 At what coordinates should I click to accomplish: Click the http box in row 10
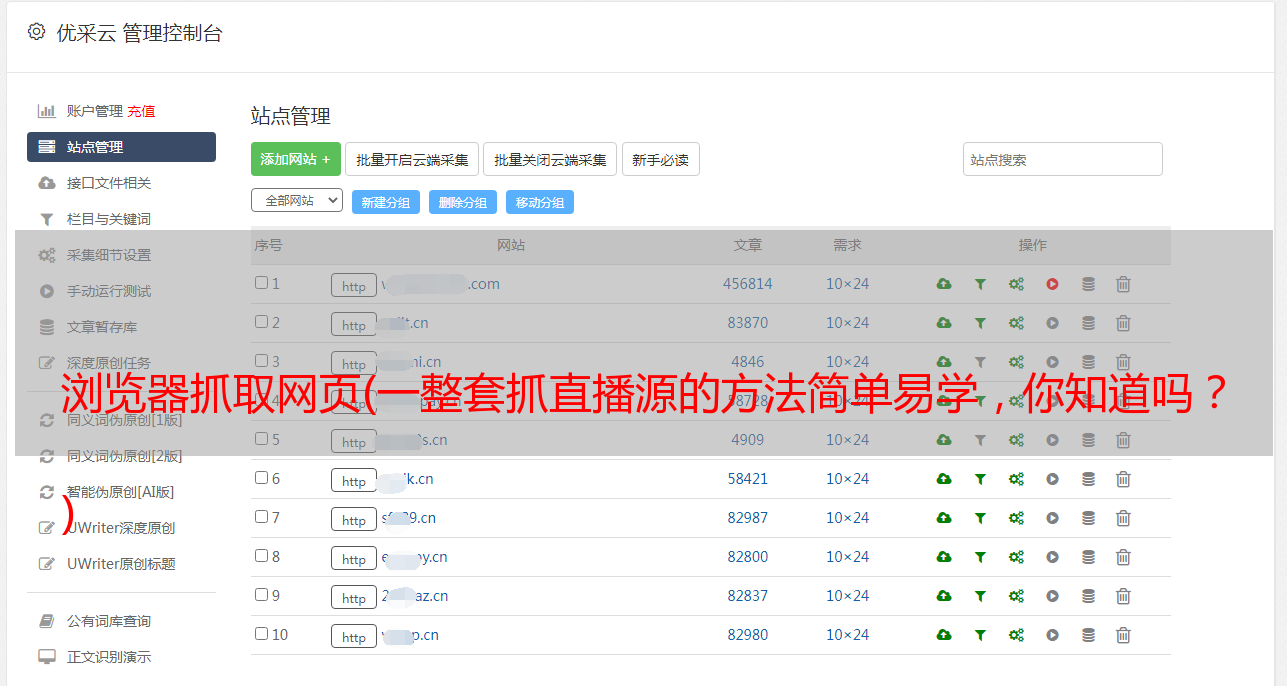click(x=354, y=637)
